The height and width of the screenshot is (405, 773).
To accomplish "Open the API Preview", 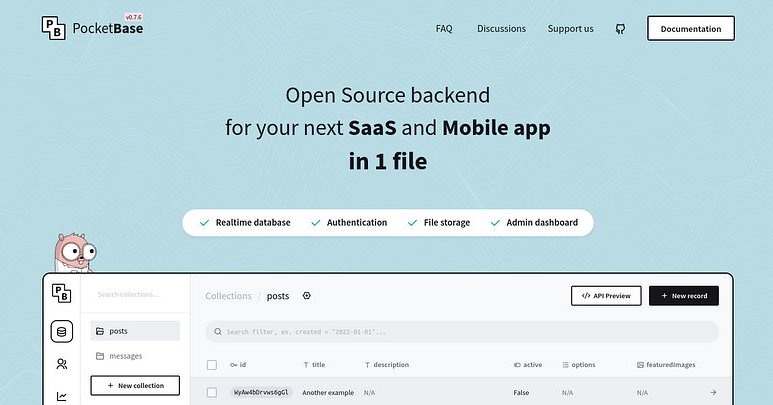I will tap(606, 296).
